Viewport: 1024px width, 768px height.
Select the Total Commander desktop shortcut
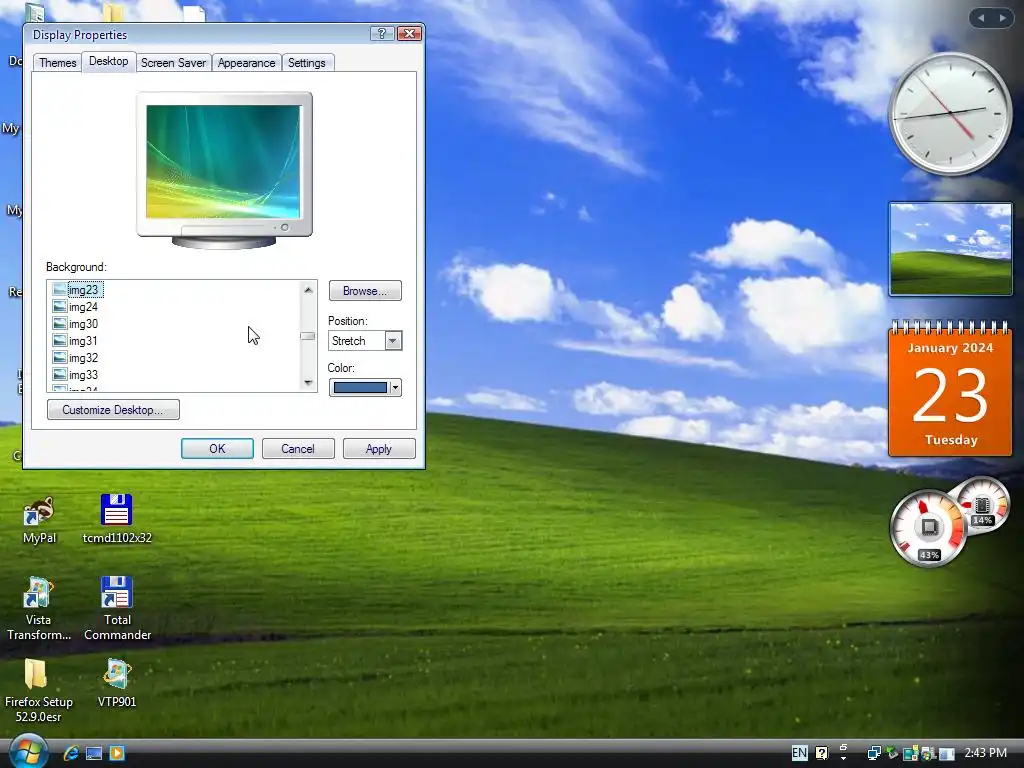pyautogui.click(x=117, y=609)
